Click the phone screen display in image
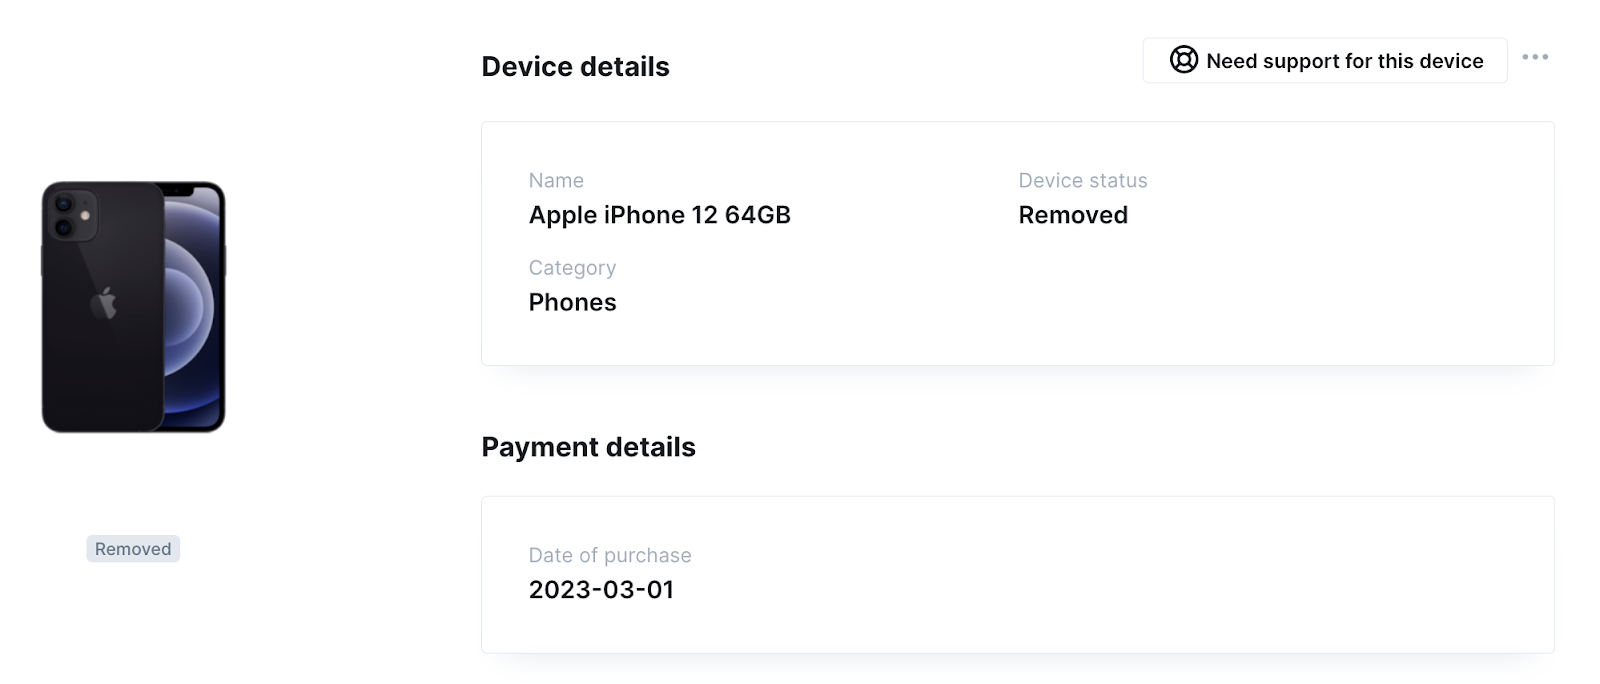Viewport: 1600px width, 684px height. tap(193, 307)
